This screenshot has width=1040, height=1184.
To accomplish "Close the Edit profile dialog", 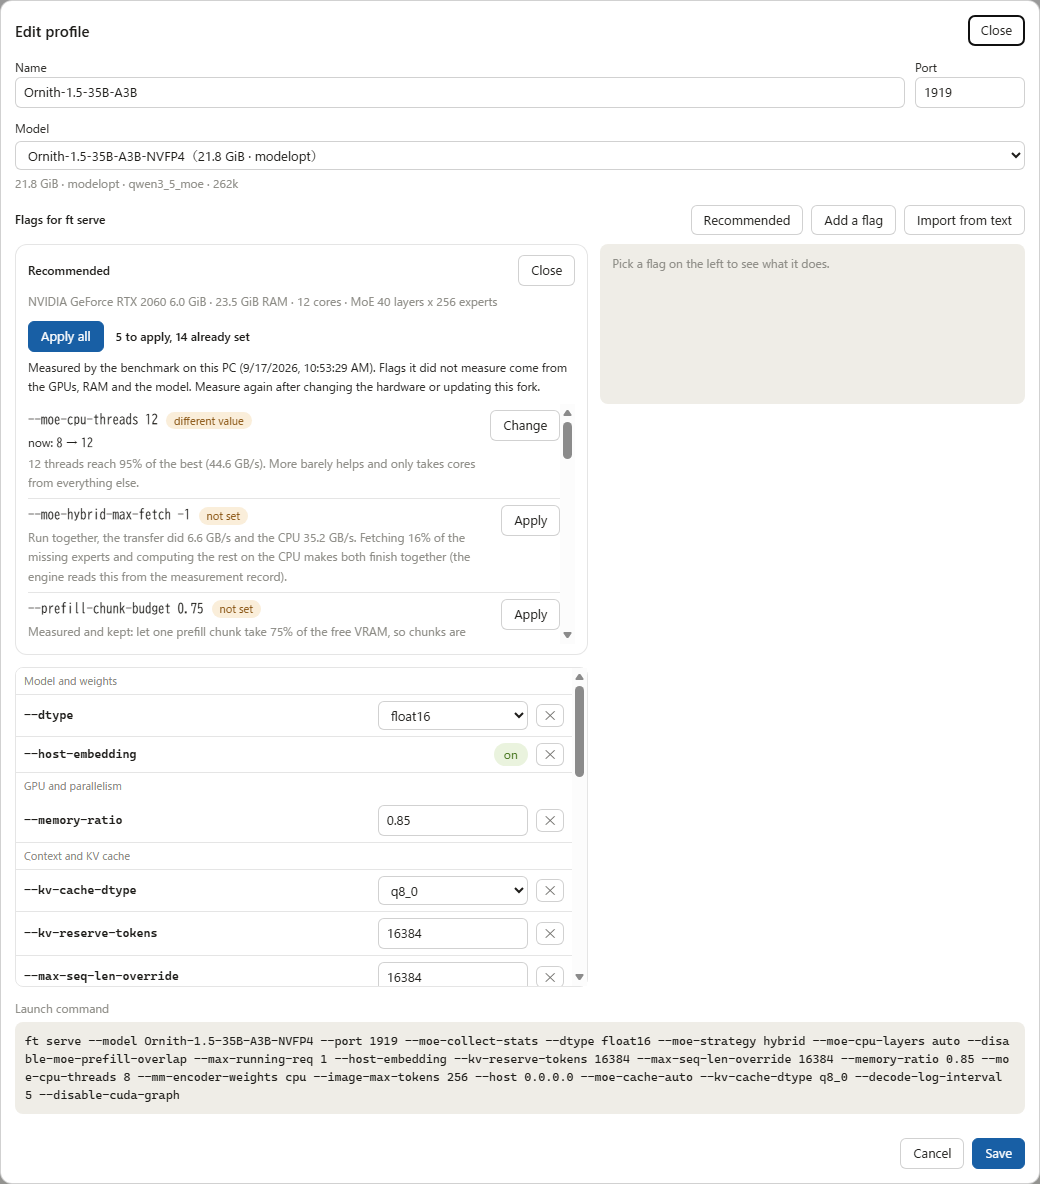I will point(996,30).
